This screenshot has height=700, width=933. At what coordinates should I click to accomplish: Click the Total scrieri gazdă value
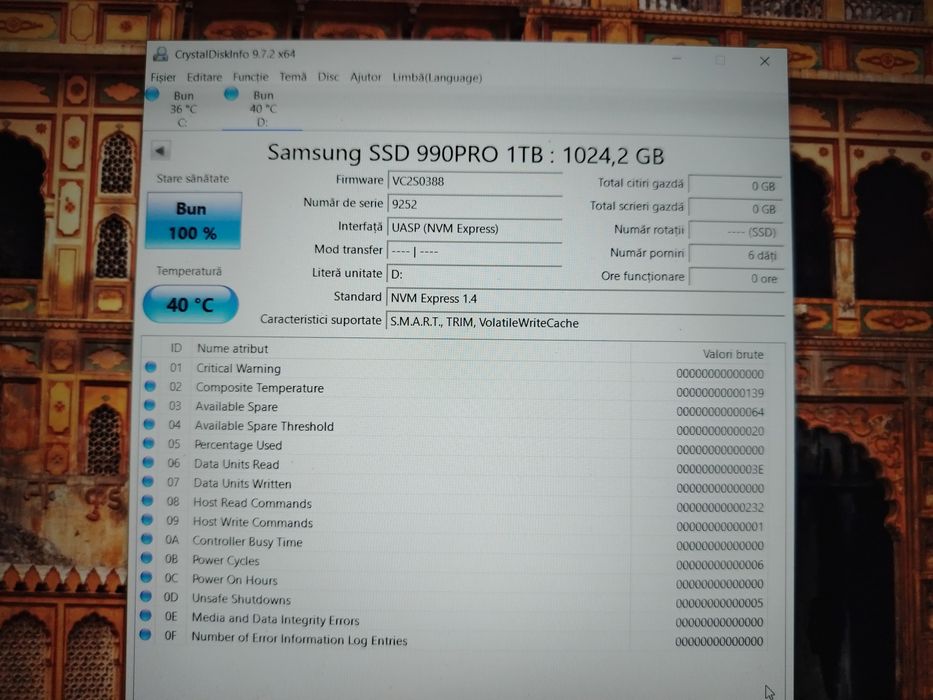coord(735,209)
